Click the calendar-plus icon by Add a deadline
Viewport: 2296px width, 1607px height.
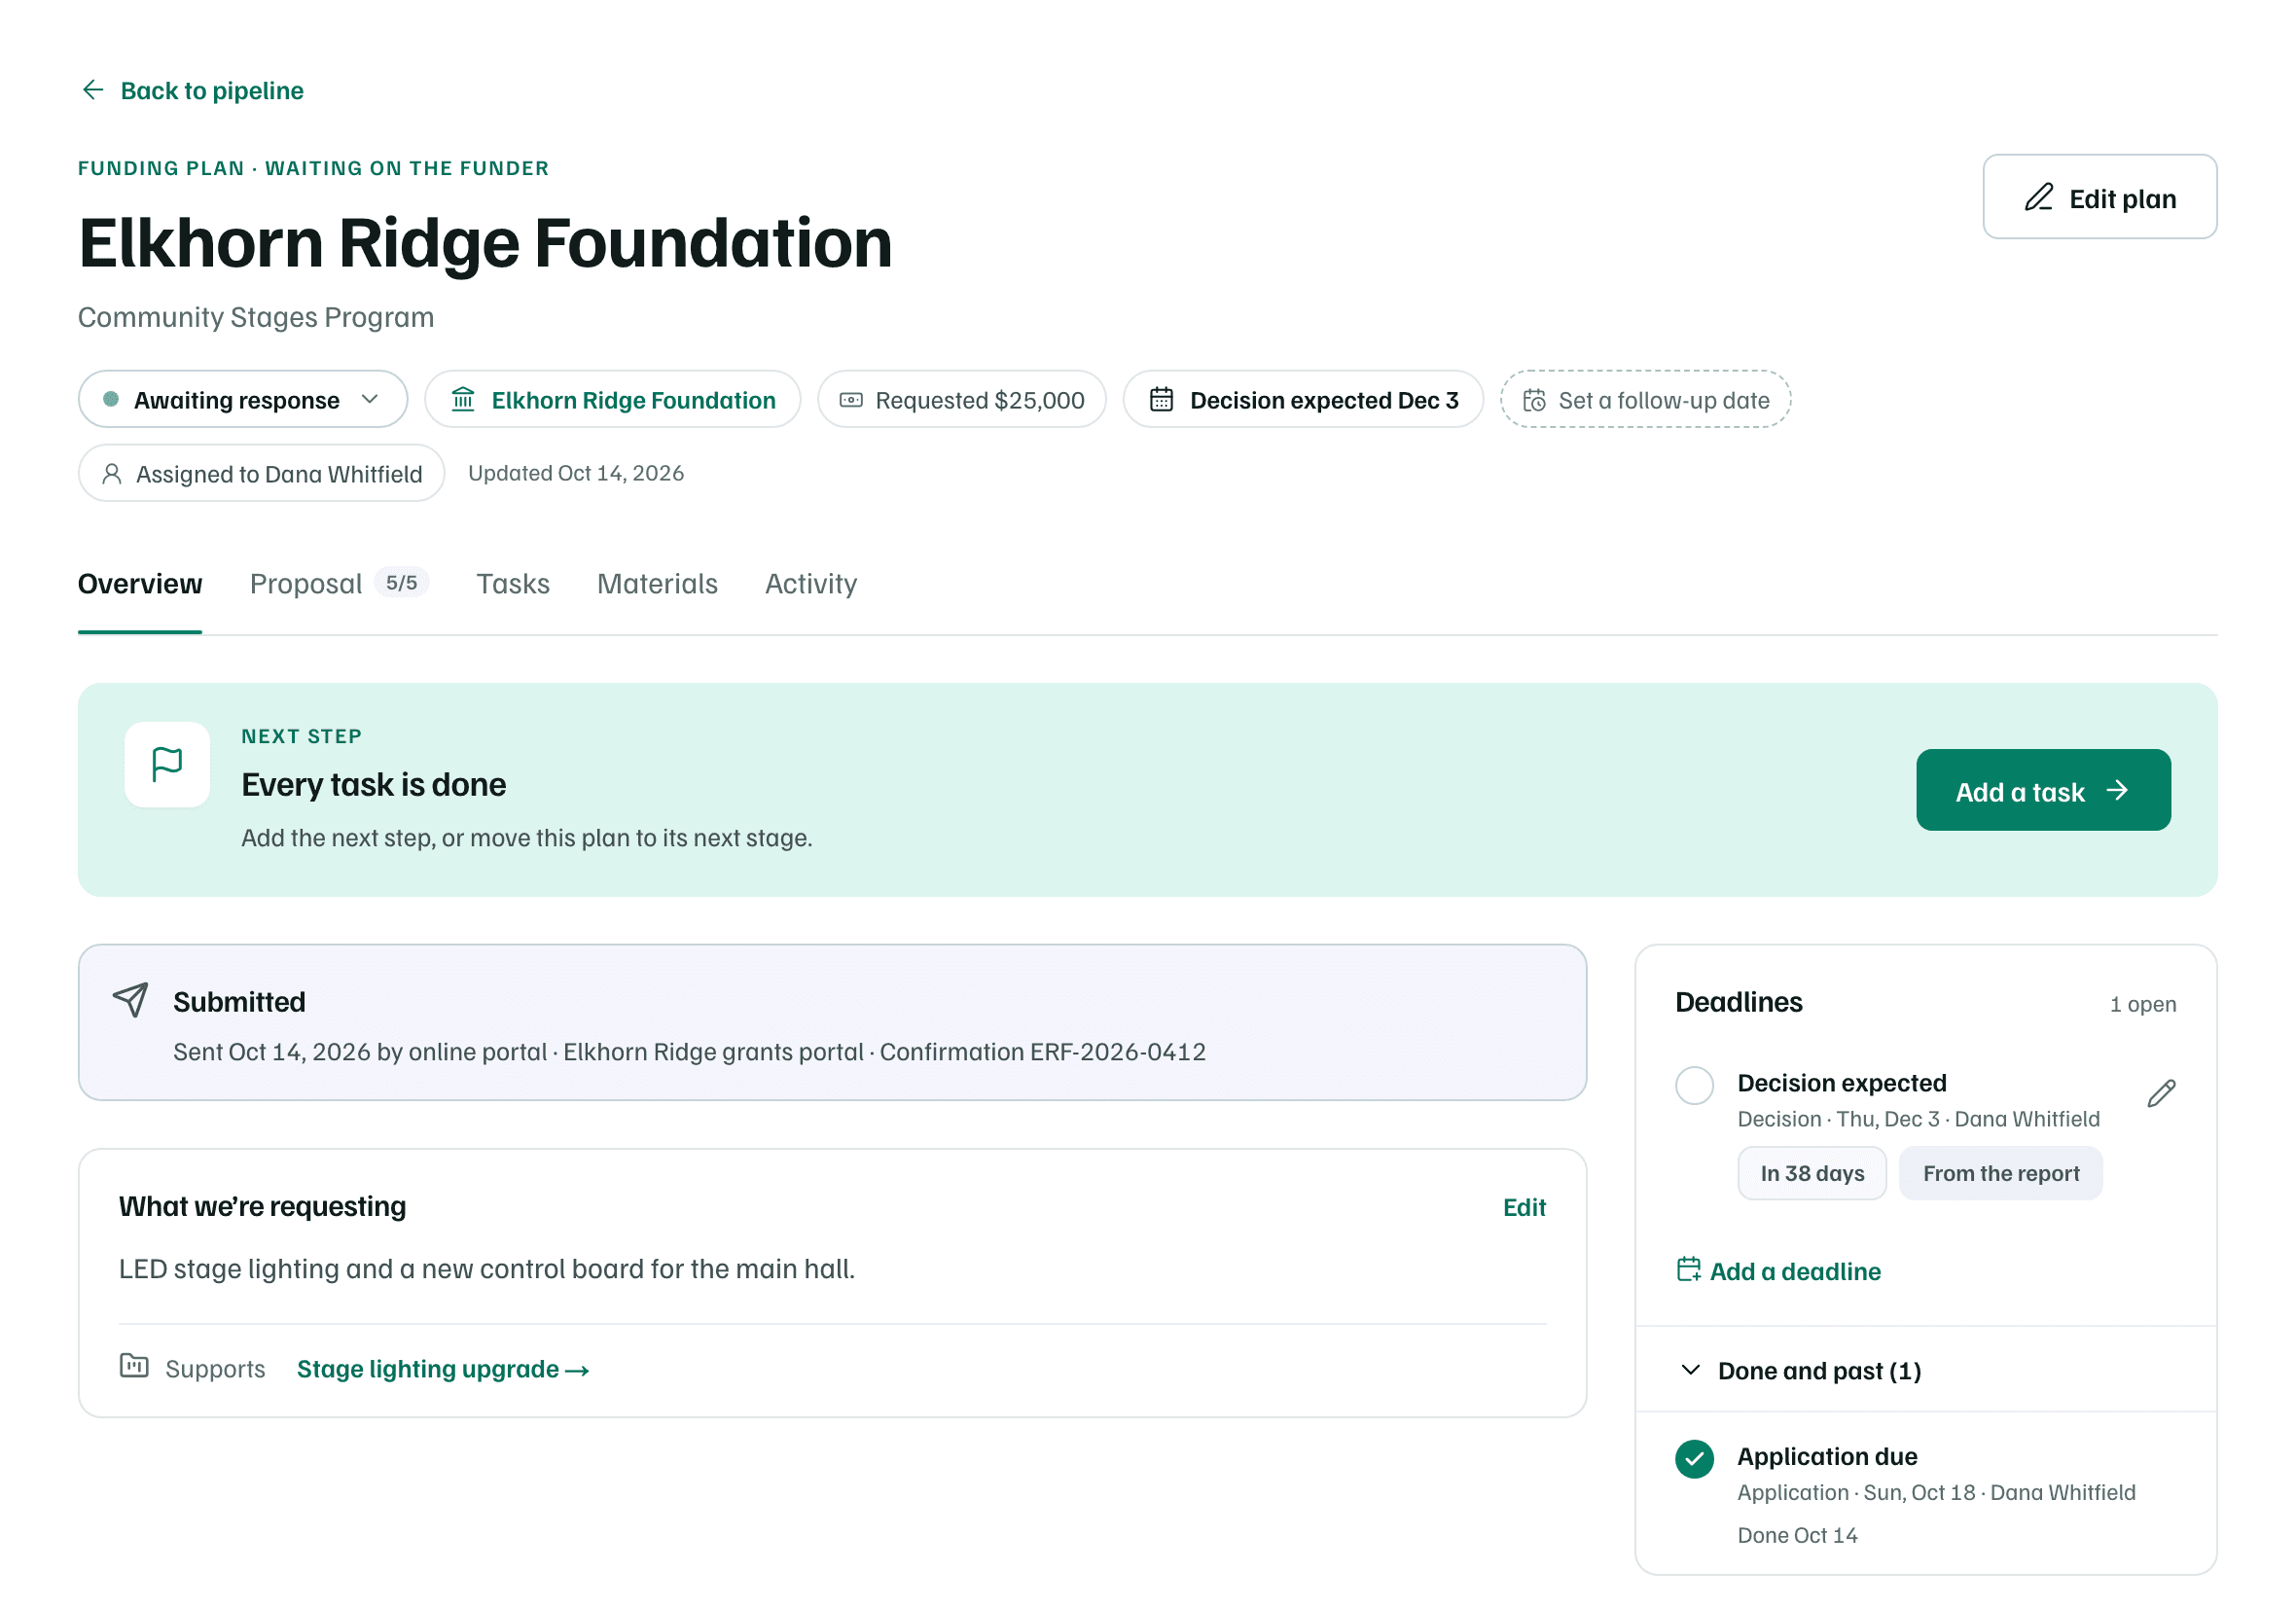1688,1269
